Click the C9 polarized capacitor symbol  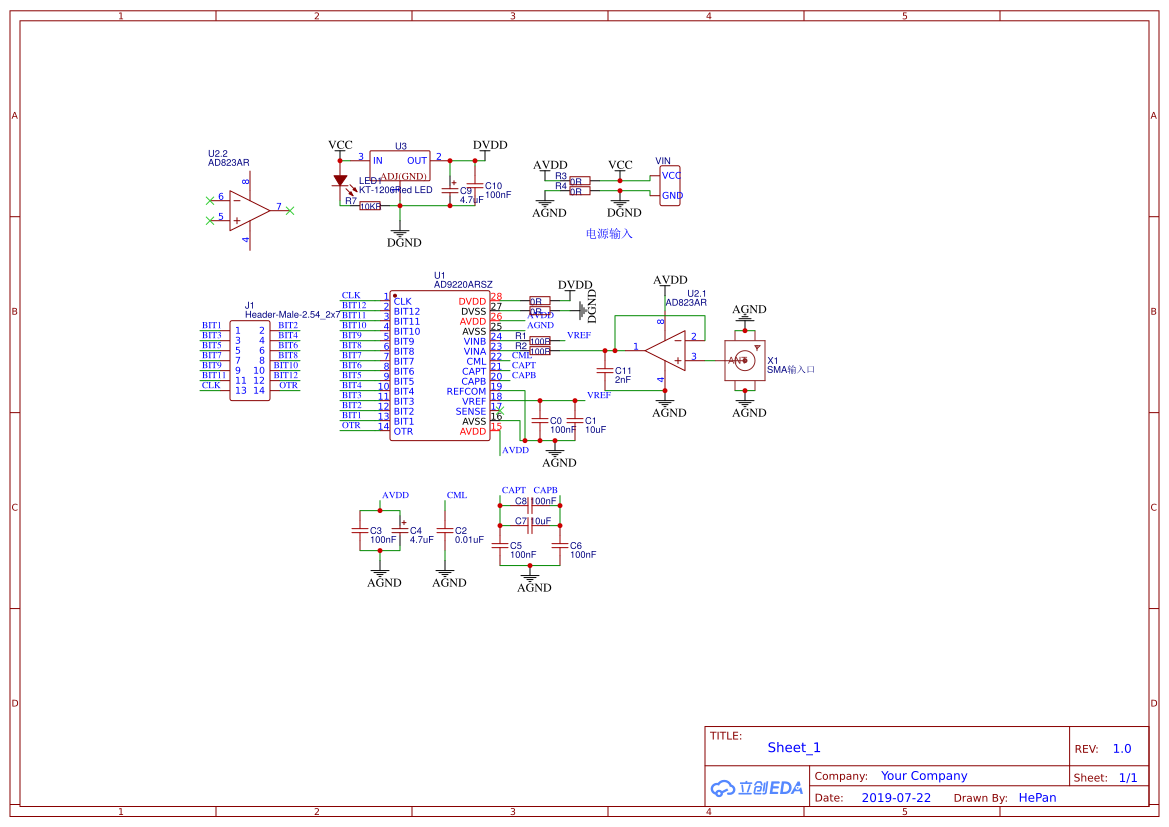pyautogui.click(x=450, y=189)
